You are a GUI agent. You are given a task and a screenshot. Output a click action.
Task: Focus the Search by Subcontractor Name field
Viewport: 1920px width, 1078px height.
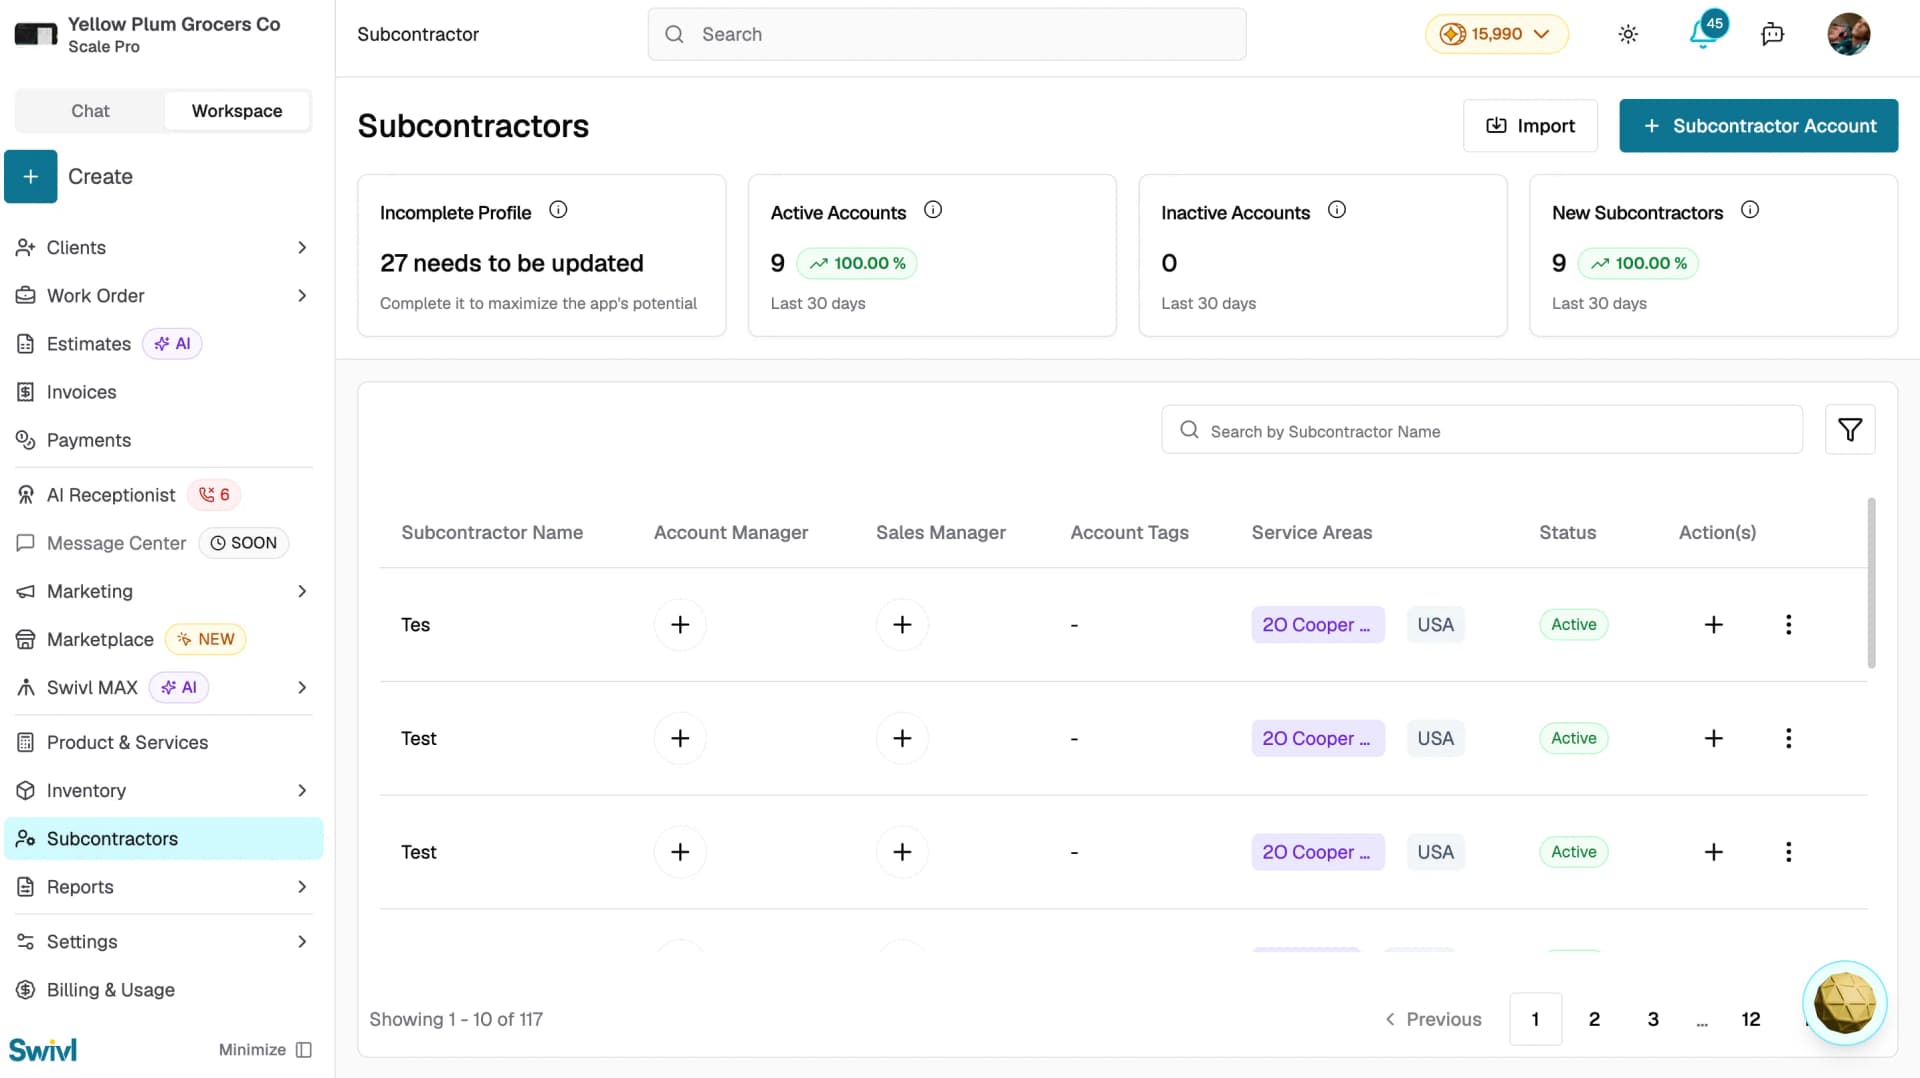click(x=1481, y=430)
